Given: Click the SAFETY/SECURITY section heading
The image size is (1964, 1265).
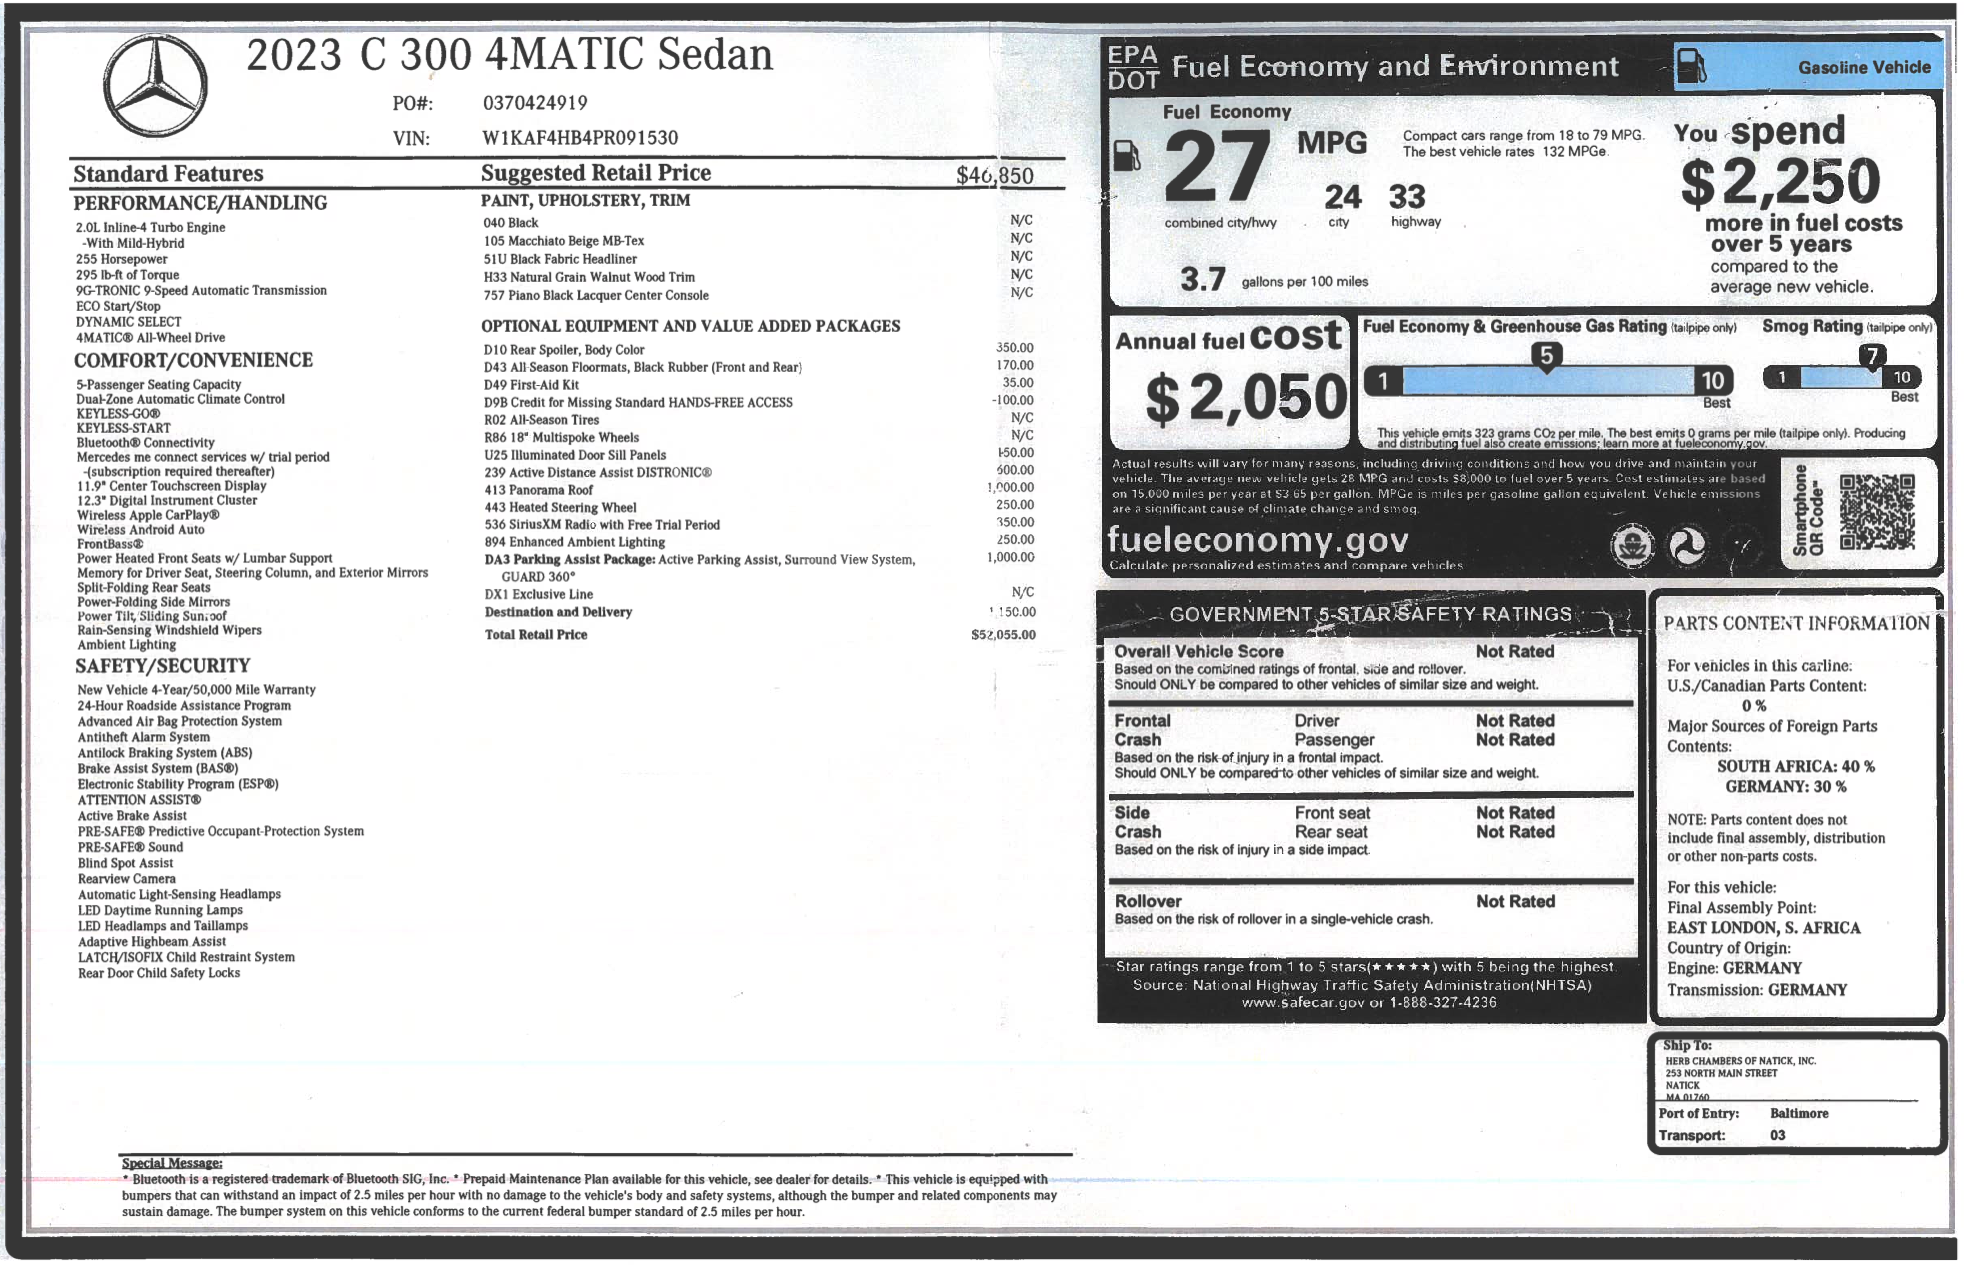Looking at the screenshot, I should point(162,666).
